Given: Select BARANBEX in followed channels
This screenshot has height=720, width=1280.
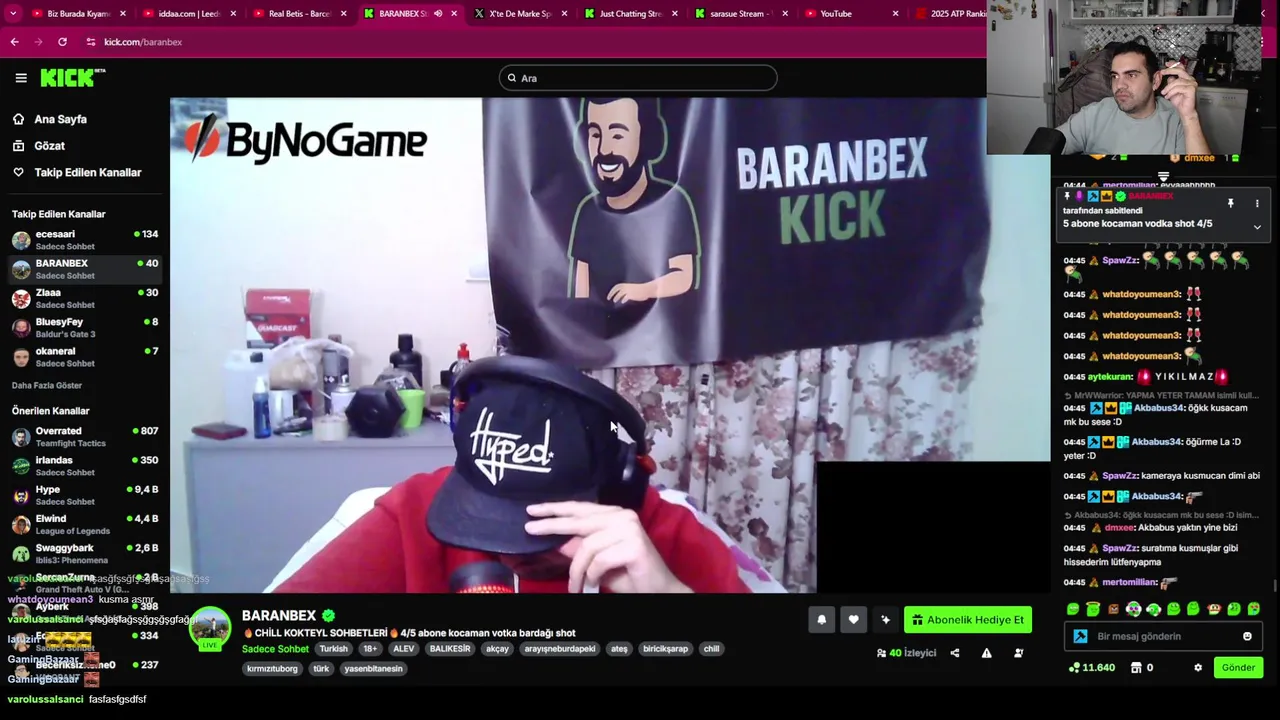Looking at the screenshot, I should (x=84, y=269).
